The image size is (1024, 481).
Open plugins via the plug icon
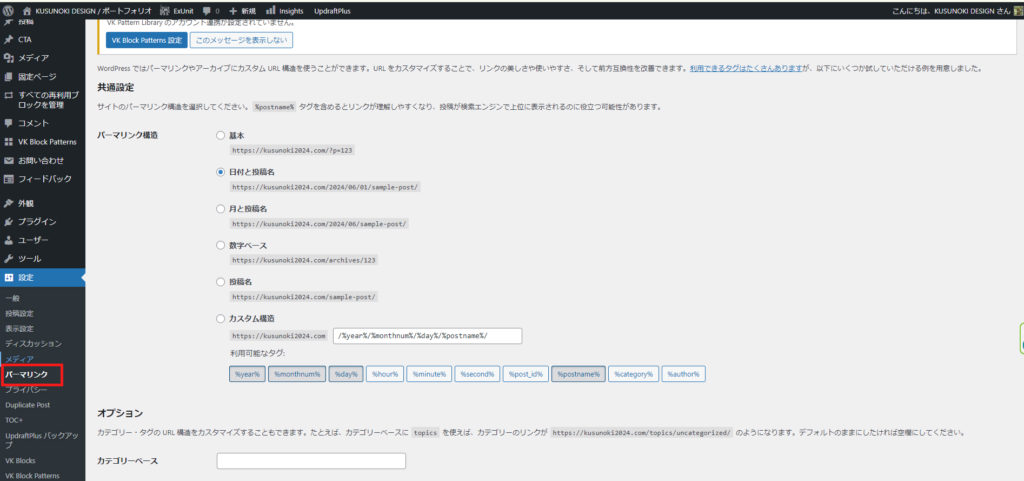pos(9,221)
